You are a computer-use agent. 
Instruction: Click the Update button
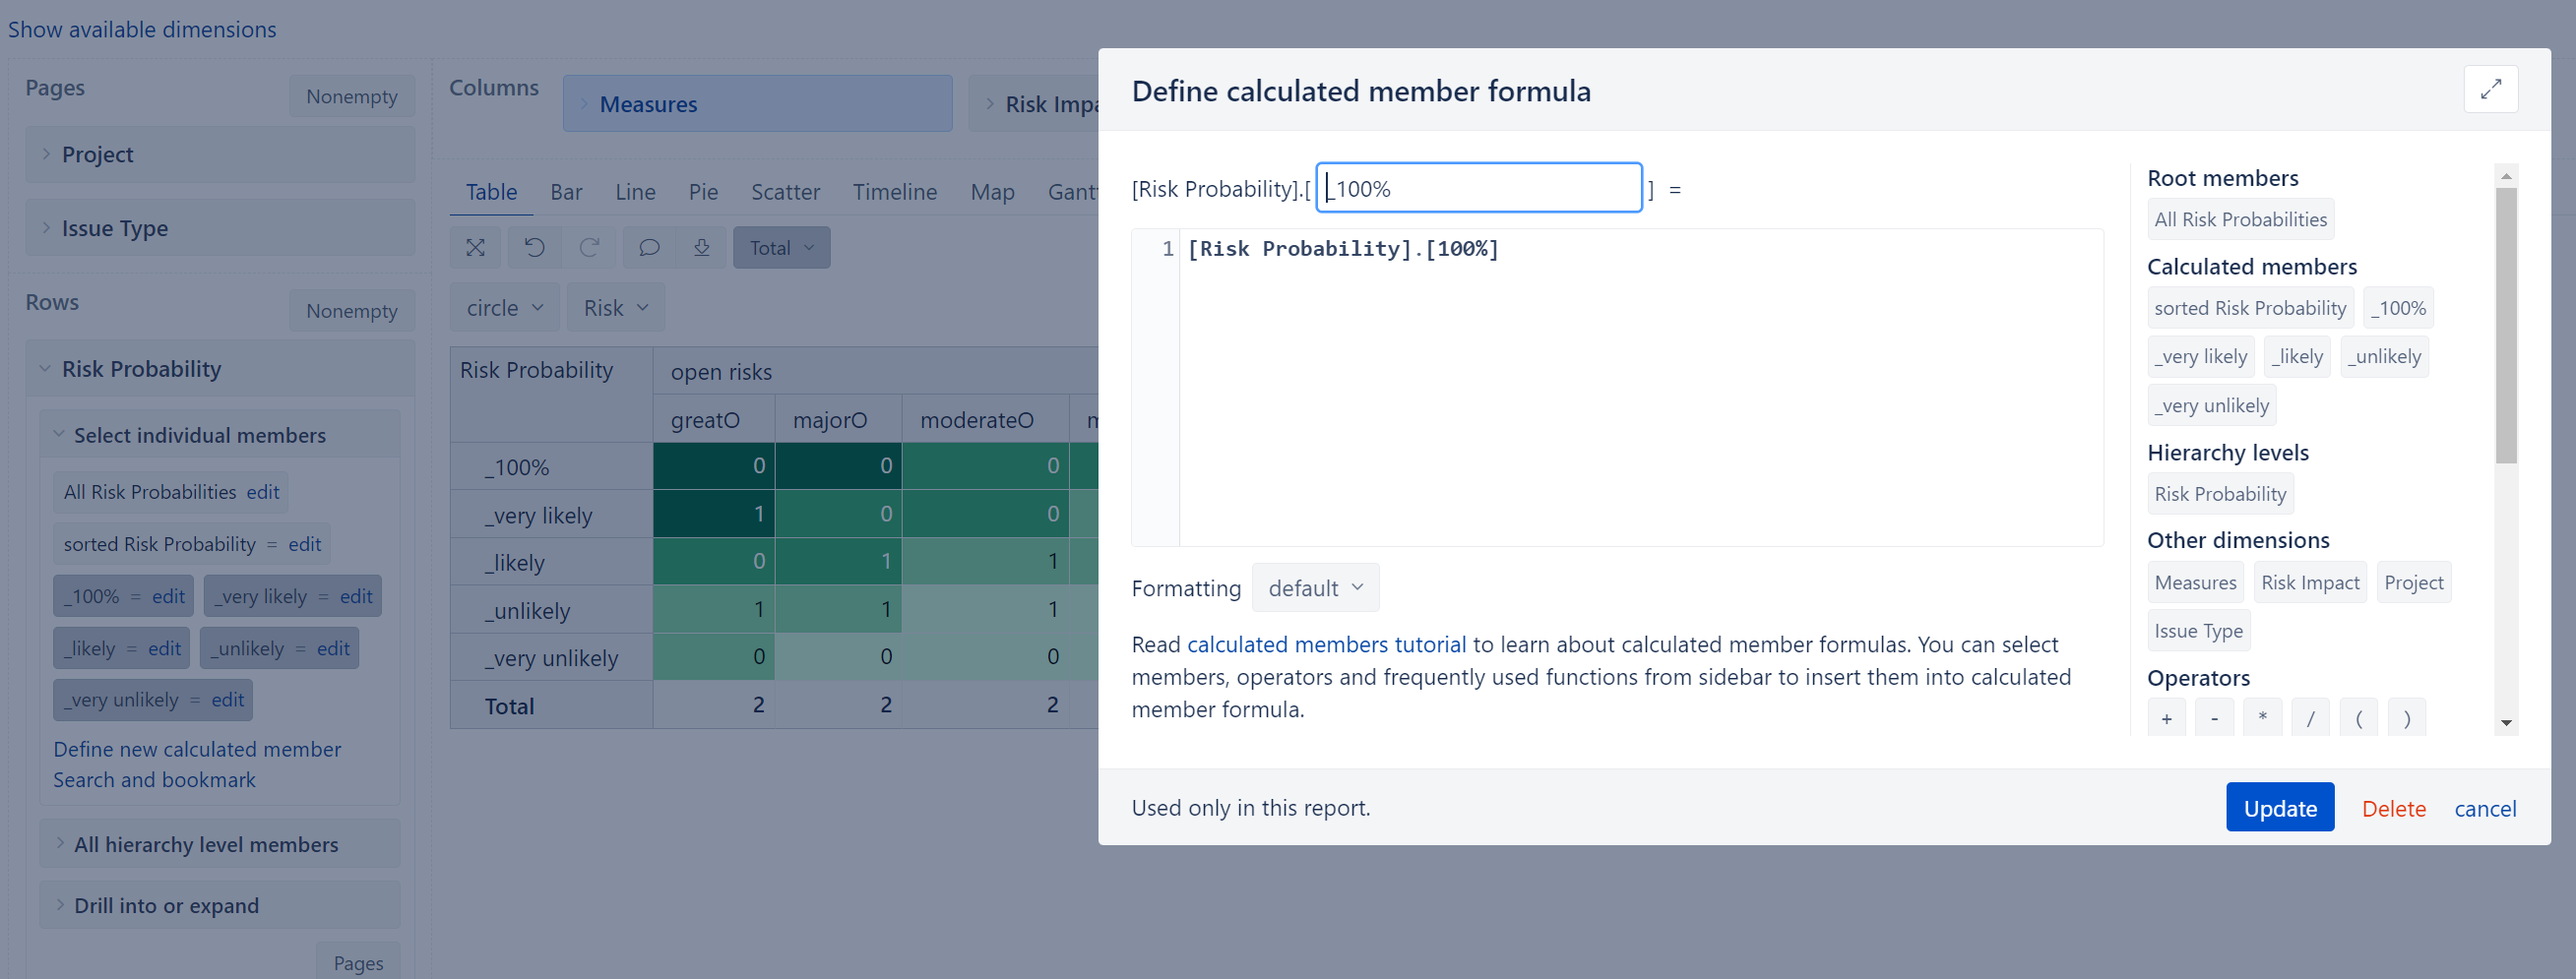click(2279, 807)
